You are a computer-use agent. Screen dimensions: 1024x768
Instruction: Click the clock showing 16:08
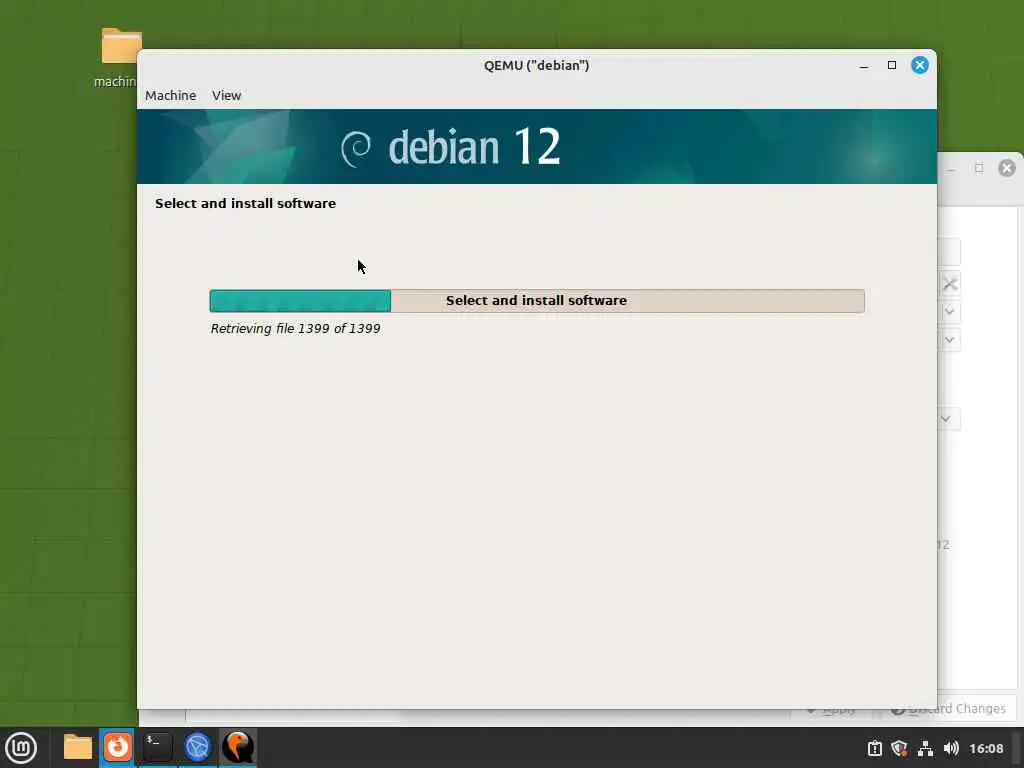(986, 748)
